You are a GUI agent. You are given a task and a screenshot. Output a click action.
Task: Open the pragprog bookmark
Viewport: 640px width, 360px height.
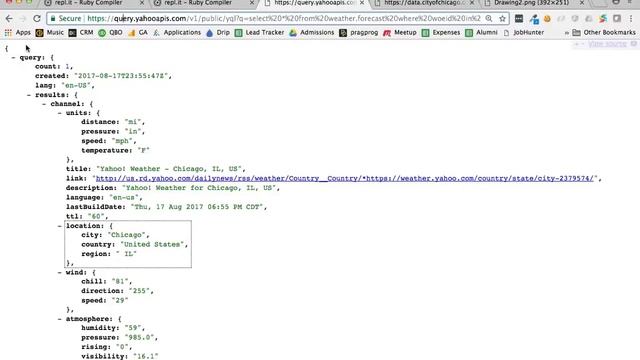[x=358, y=33]
